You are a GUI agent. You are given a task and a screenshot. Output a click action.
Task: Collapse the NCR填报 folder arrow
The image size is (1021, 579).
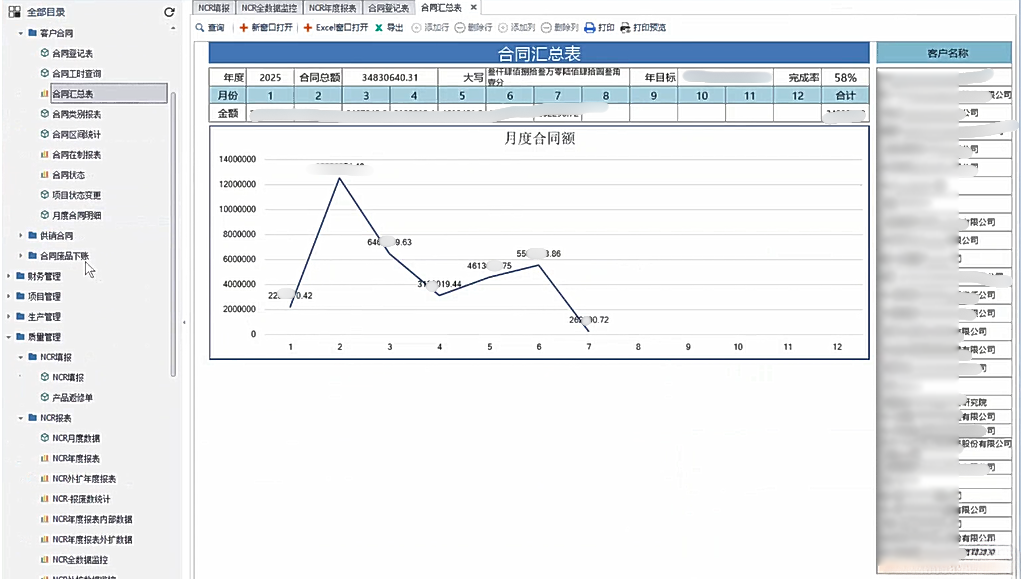click(x=21, y=357)
